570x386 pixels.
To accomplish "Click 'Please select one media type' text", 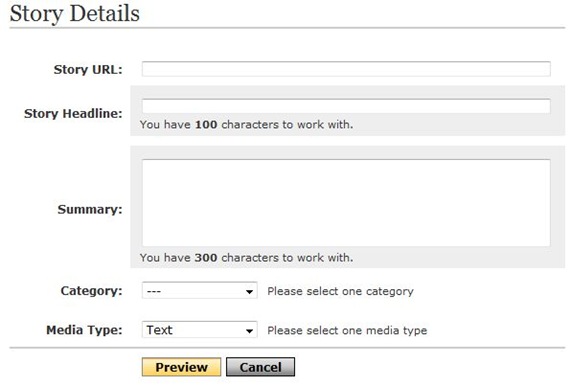I will 347,331.
